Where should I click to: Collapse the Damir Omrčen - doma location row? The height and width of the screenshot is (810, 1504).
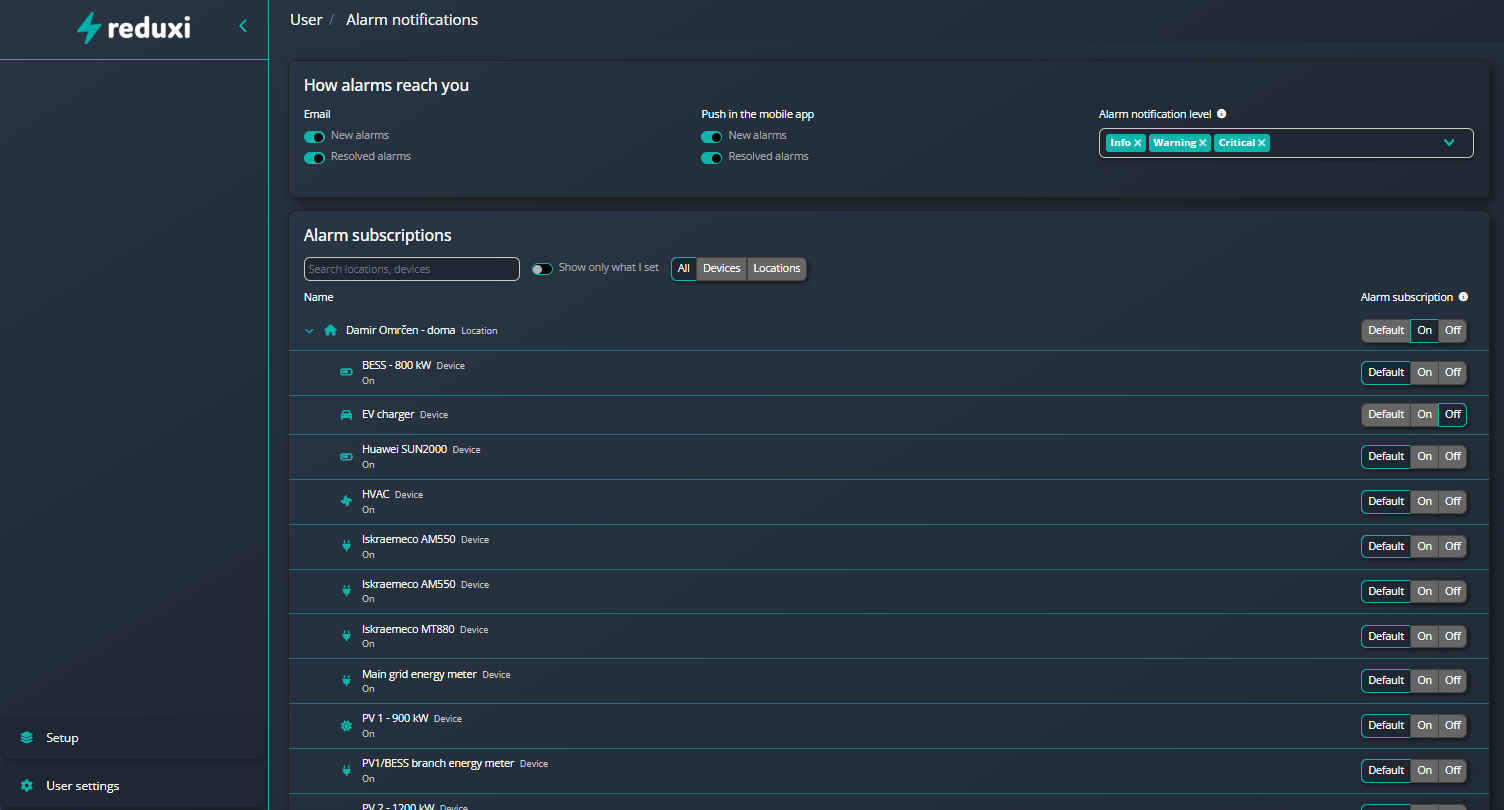(309, 331)
